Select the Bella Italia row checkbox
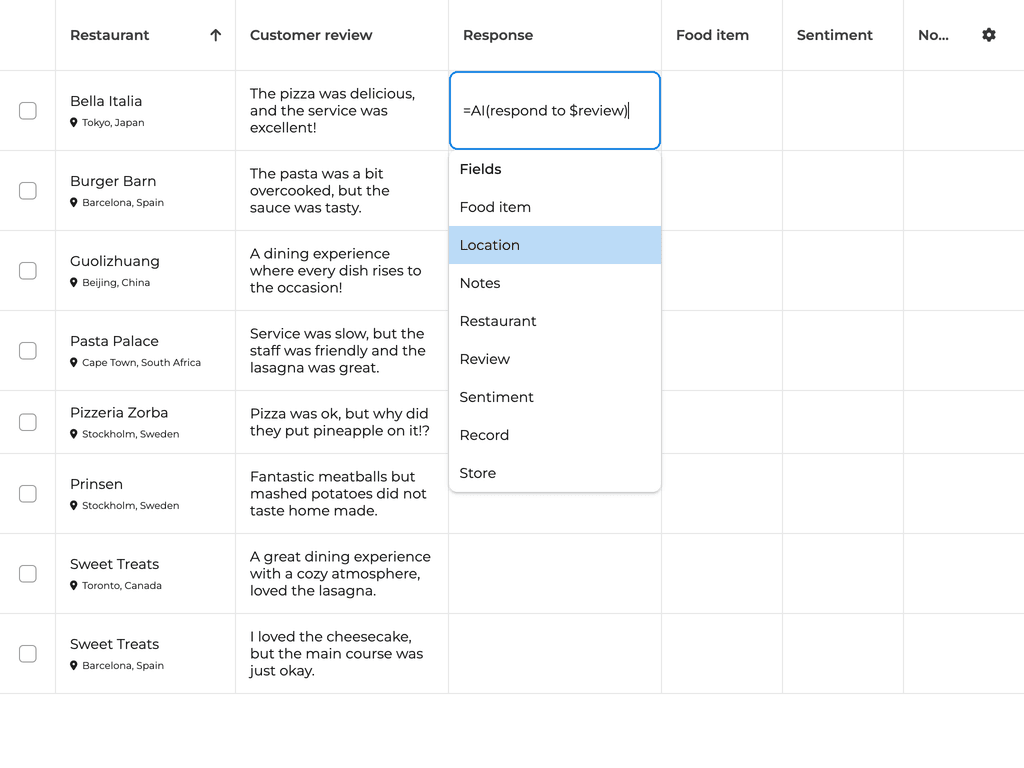 coord(28,111)
